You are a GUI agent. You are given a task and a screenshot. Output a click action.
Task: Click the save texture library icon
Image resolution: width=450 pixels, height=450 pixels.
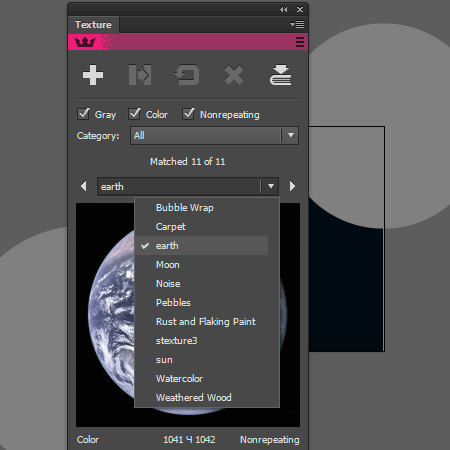280,75
